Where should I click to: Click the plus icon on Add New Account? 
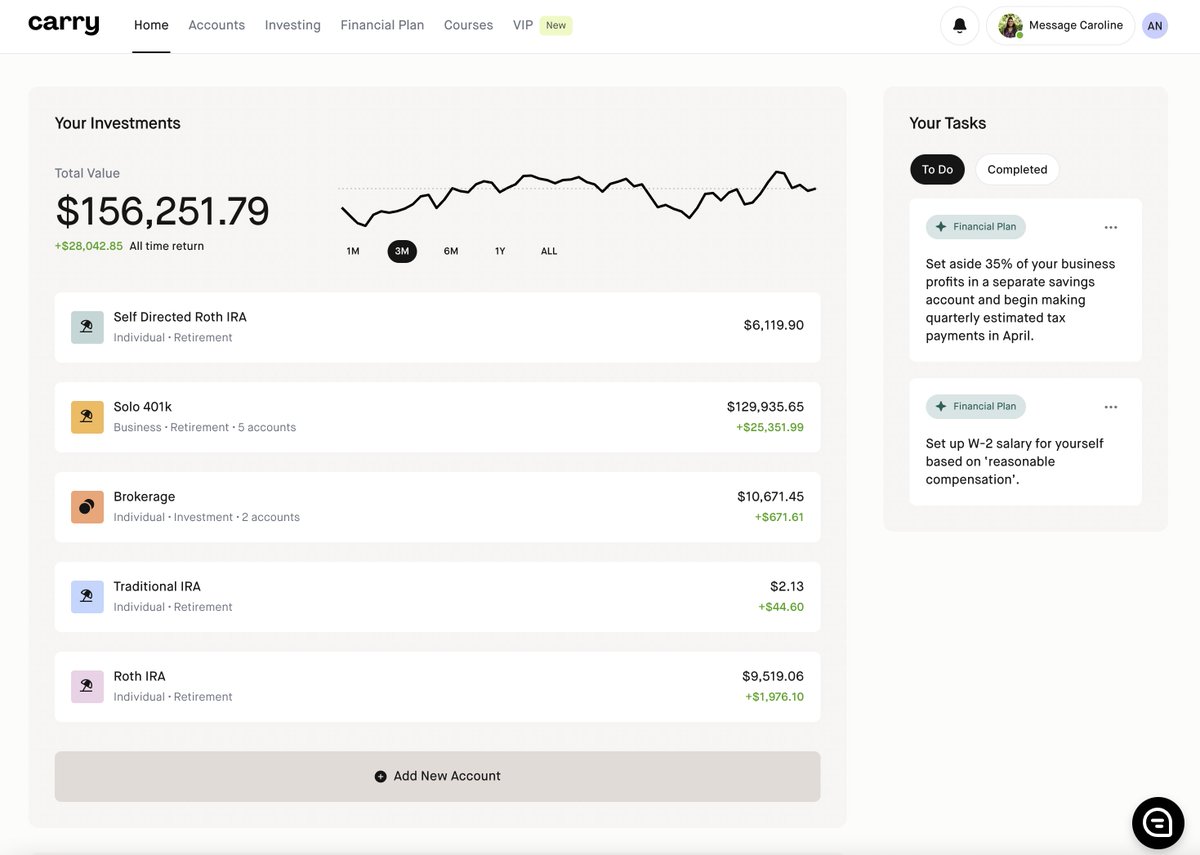380,775
